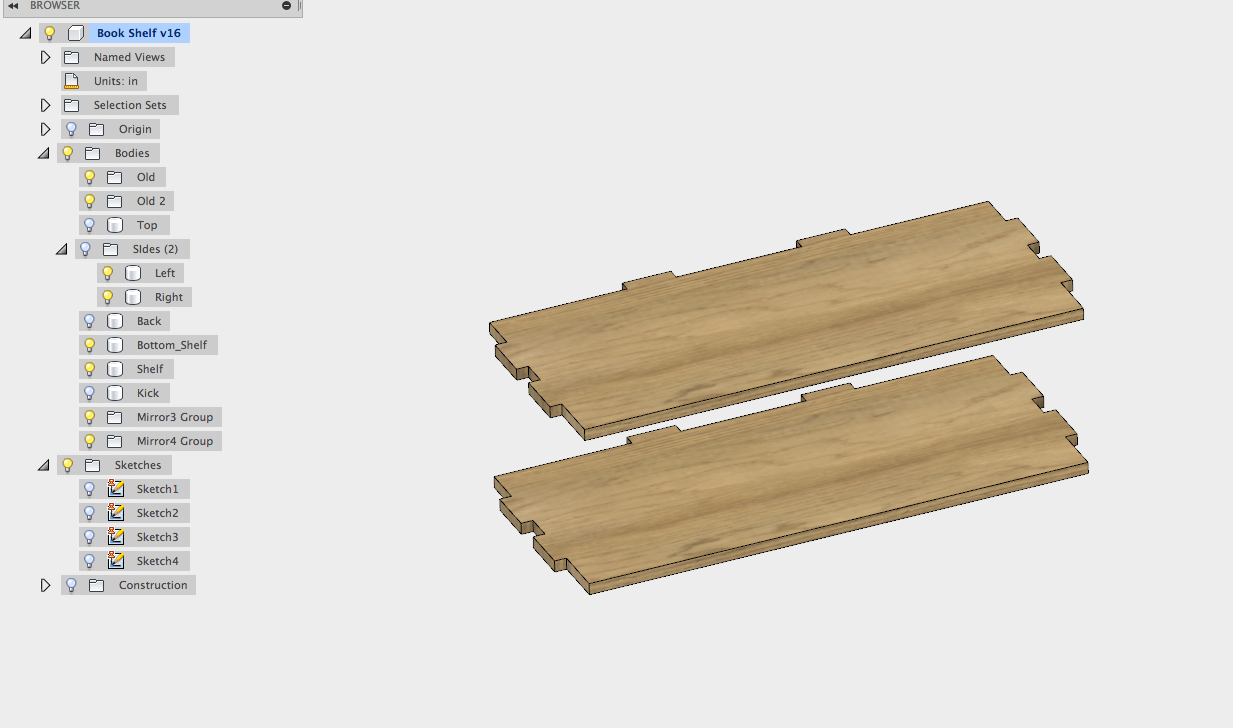Toggle visibility of the Left body

pos(108,272)
